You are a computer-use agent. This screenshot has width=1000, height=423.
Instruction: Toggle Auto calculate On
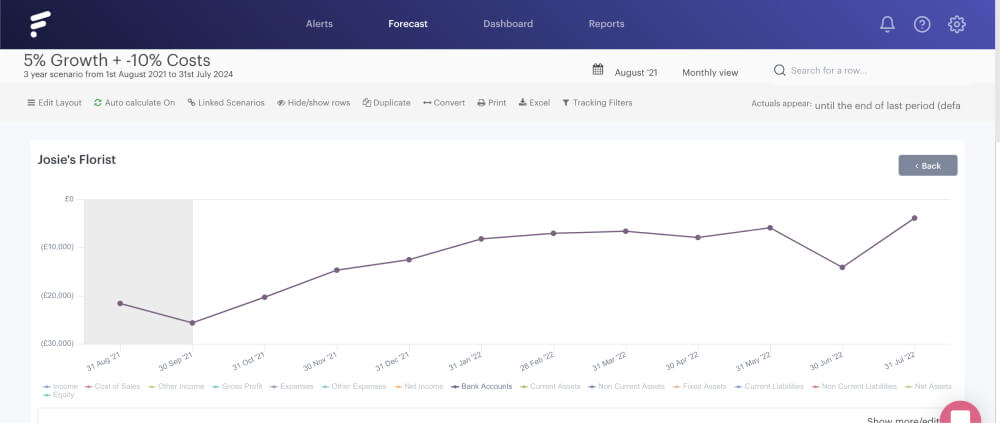pyautogui.click(x=134, y=103)
